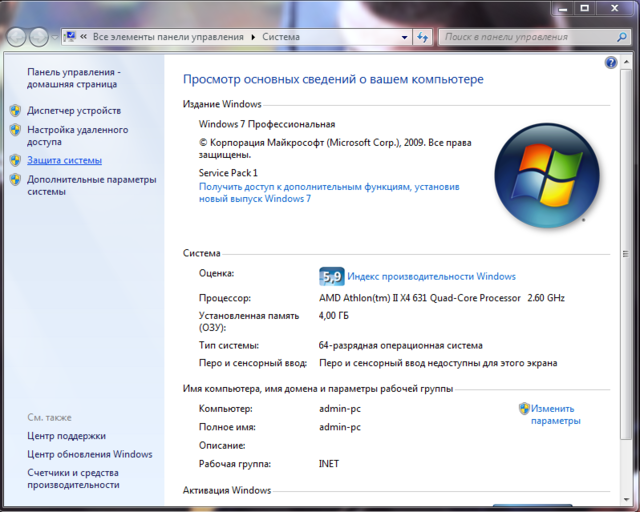Click the magnifier search icon

pyautogui.click(x=622, y=37)
